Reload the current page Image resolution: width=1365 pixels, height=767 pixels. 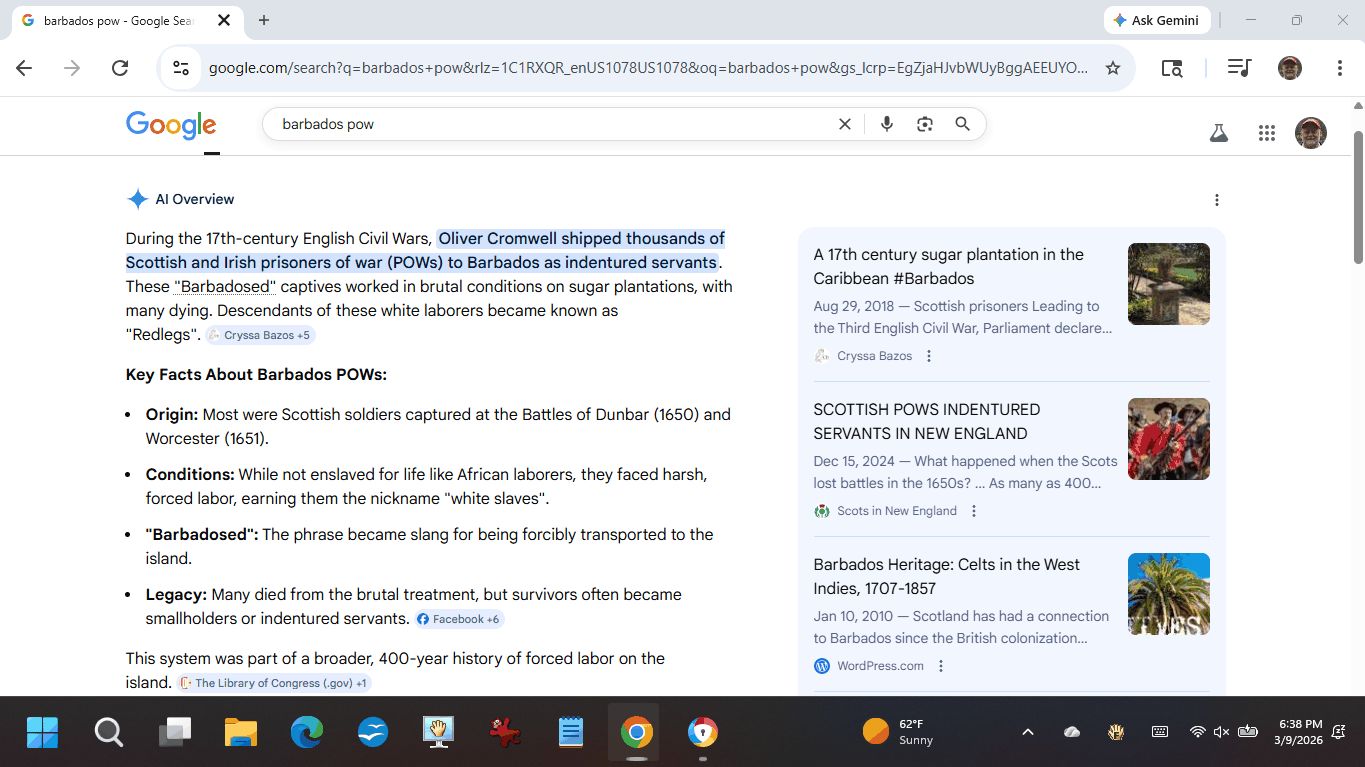(120, 68)
